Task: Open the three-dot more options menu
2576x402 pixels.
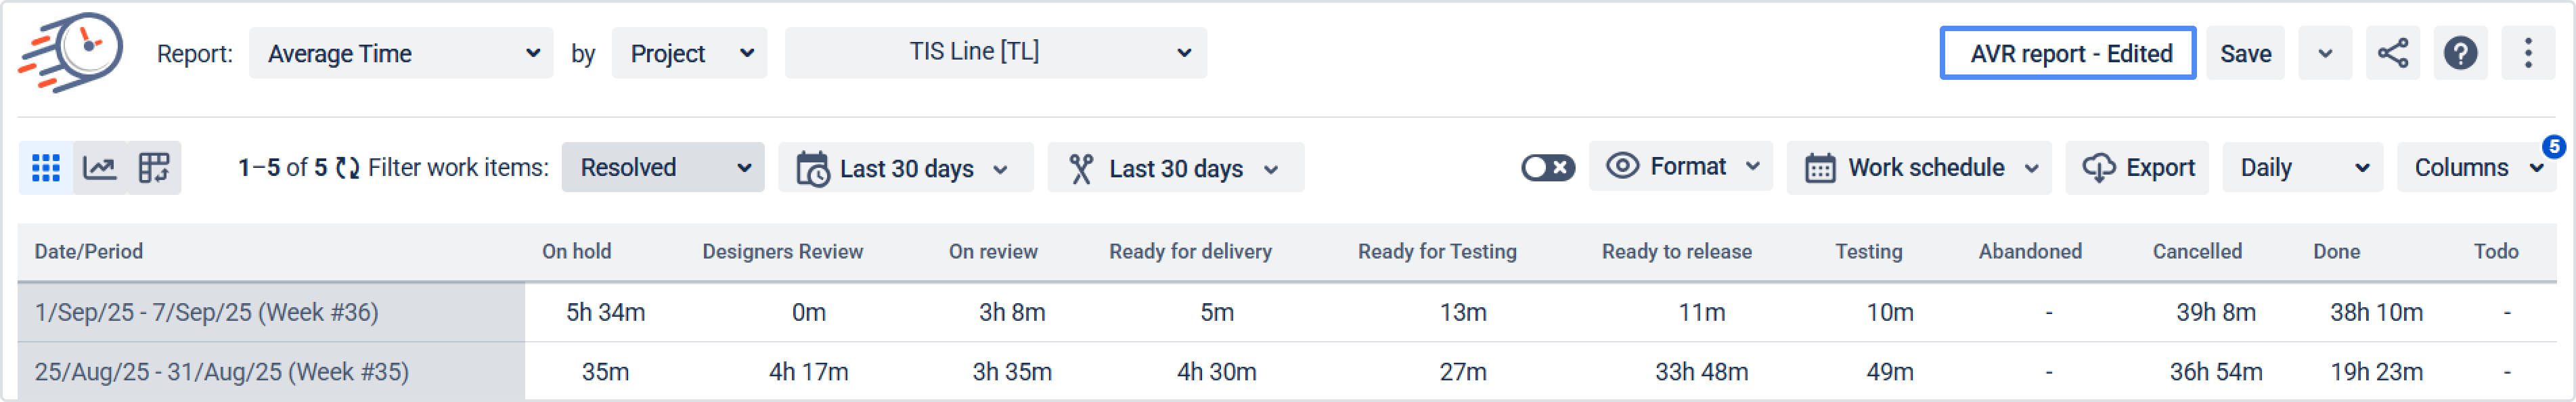Action: pyautogui.click(x=2527, y=53)
